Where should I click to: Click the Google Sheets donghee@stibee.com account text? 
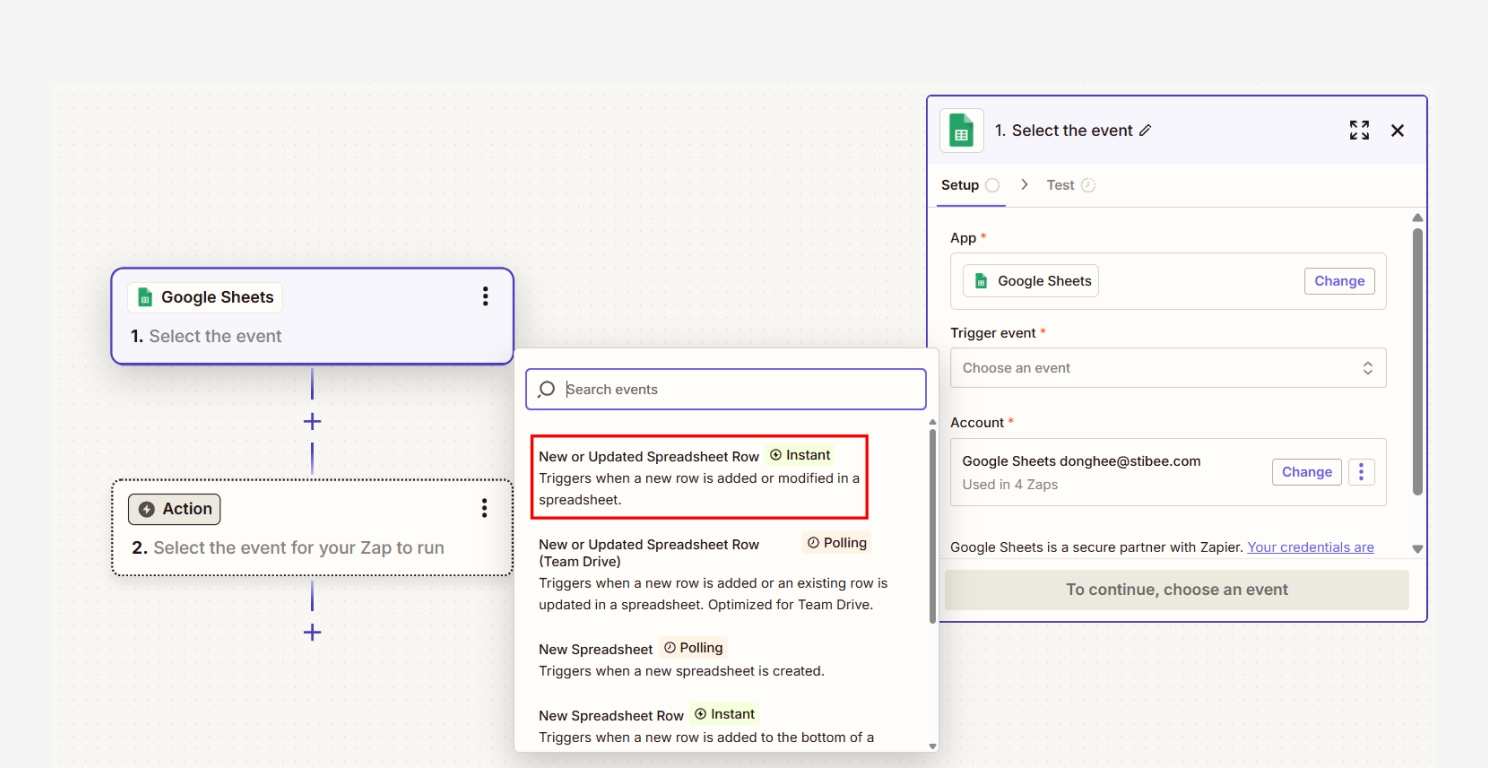click(1081, 461)
